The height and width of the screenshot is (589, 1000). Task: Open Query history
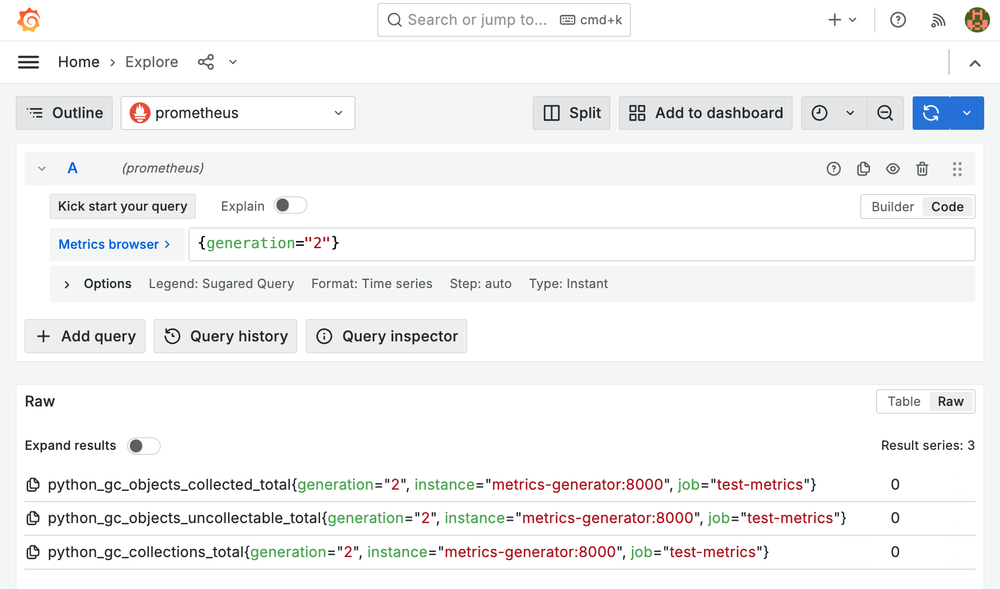[226, 336]
